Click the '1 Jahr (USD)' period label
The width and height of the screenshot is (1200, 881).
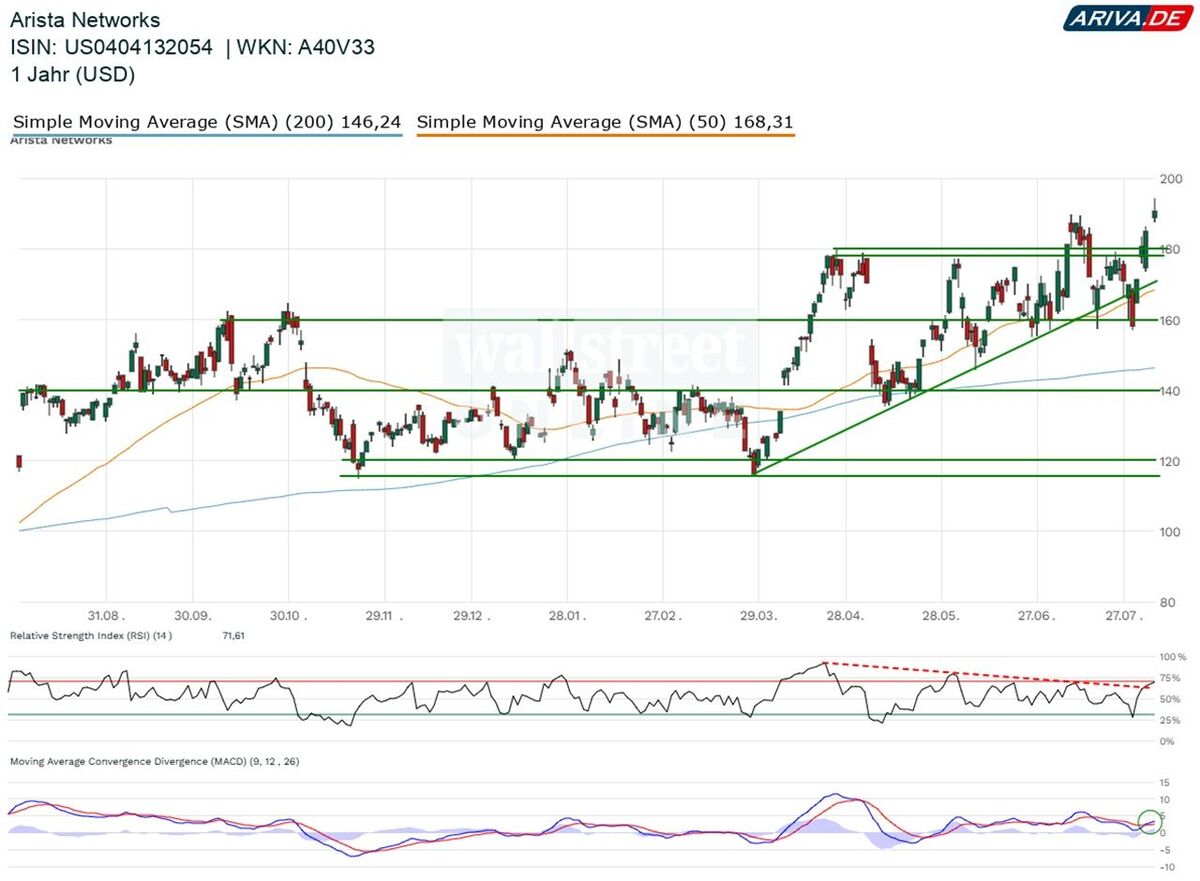pos(72,74)
